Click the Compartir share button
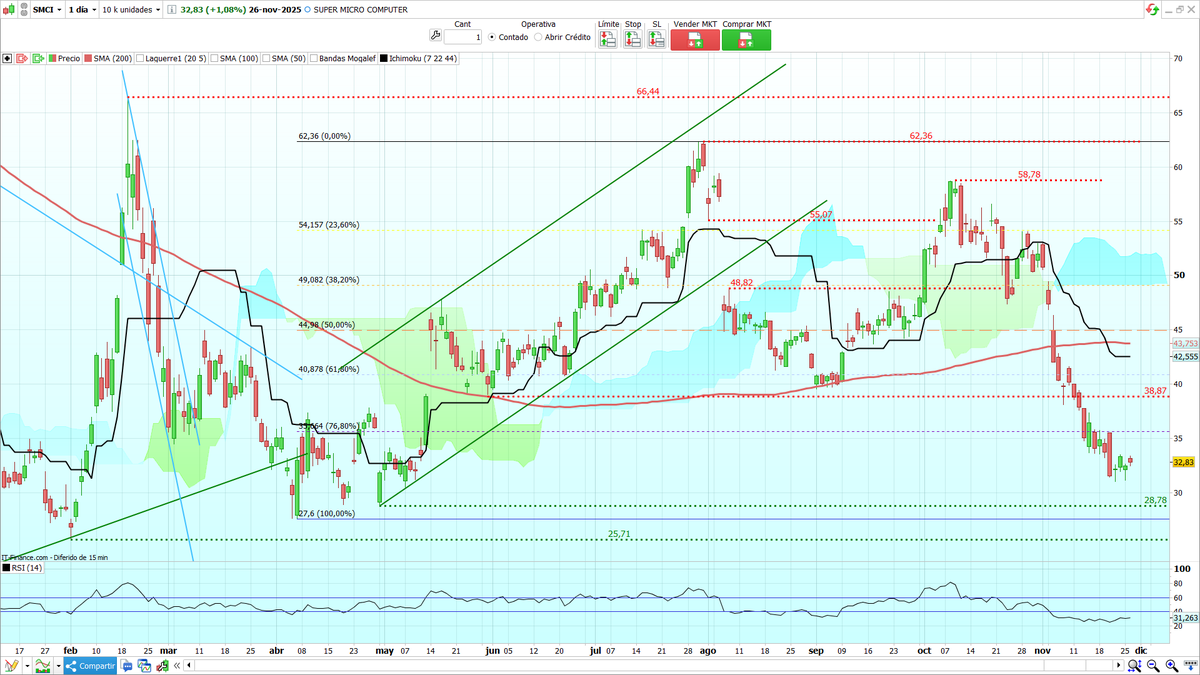This screenshot has width=1200, height=675. (x=91, y=665)
